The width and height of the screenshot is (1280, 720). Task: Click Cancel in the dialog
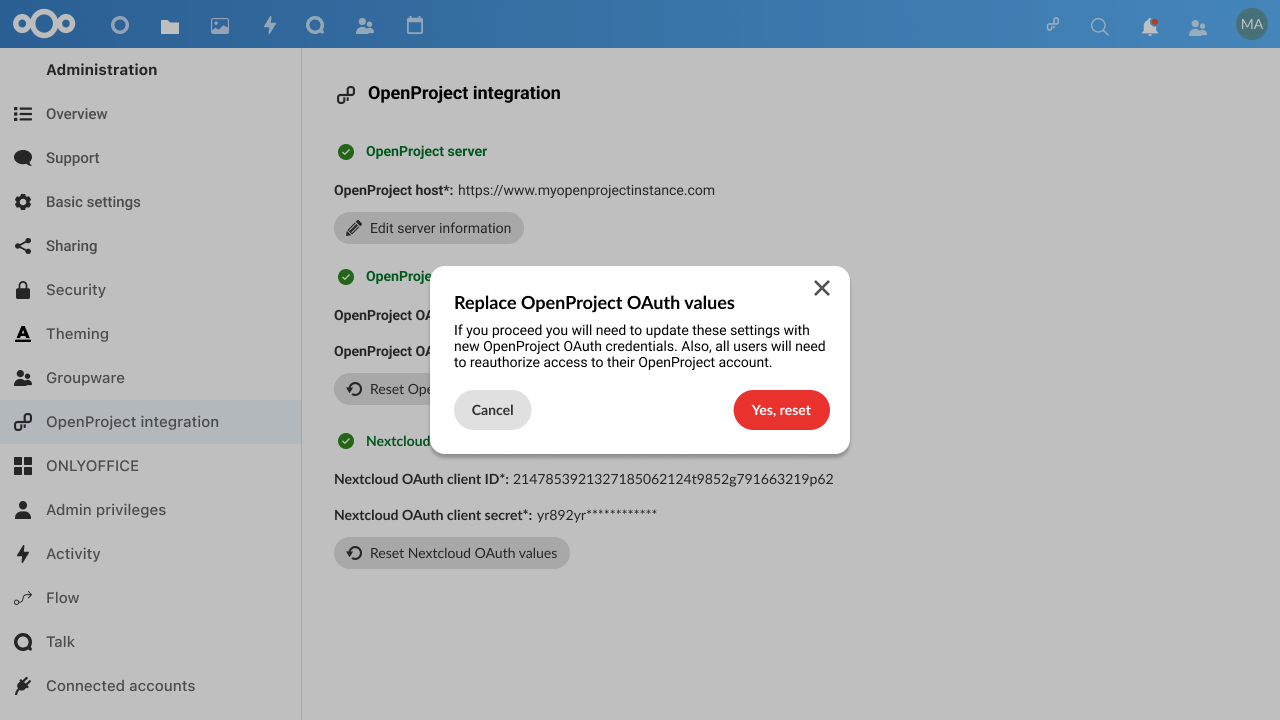click(492, 410)
